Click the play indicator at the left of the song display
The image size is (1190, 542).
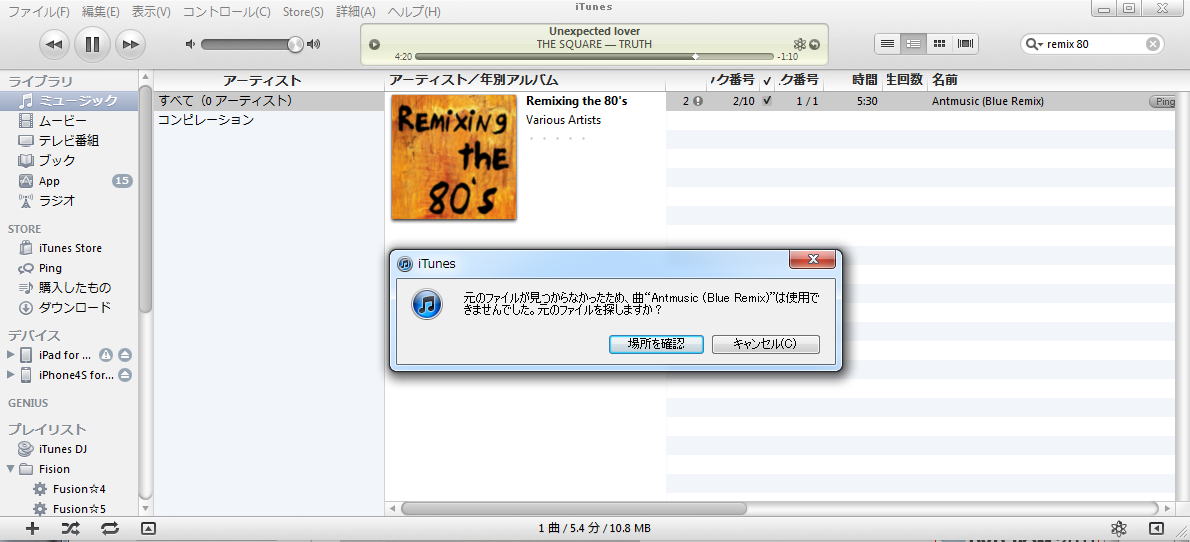tap(374, 44)
